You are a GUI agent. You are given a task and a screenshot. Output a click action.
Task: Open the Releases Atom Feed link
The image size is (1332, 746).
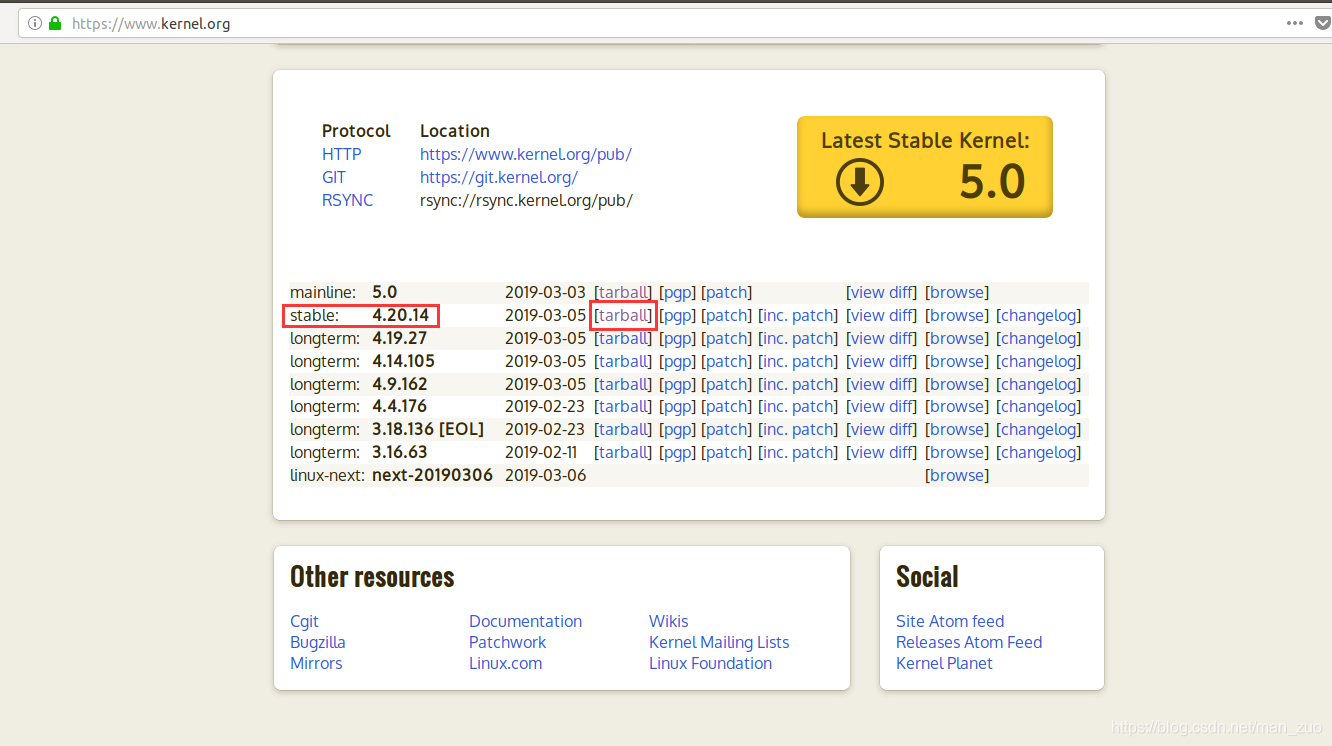969,642
